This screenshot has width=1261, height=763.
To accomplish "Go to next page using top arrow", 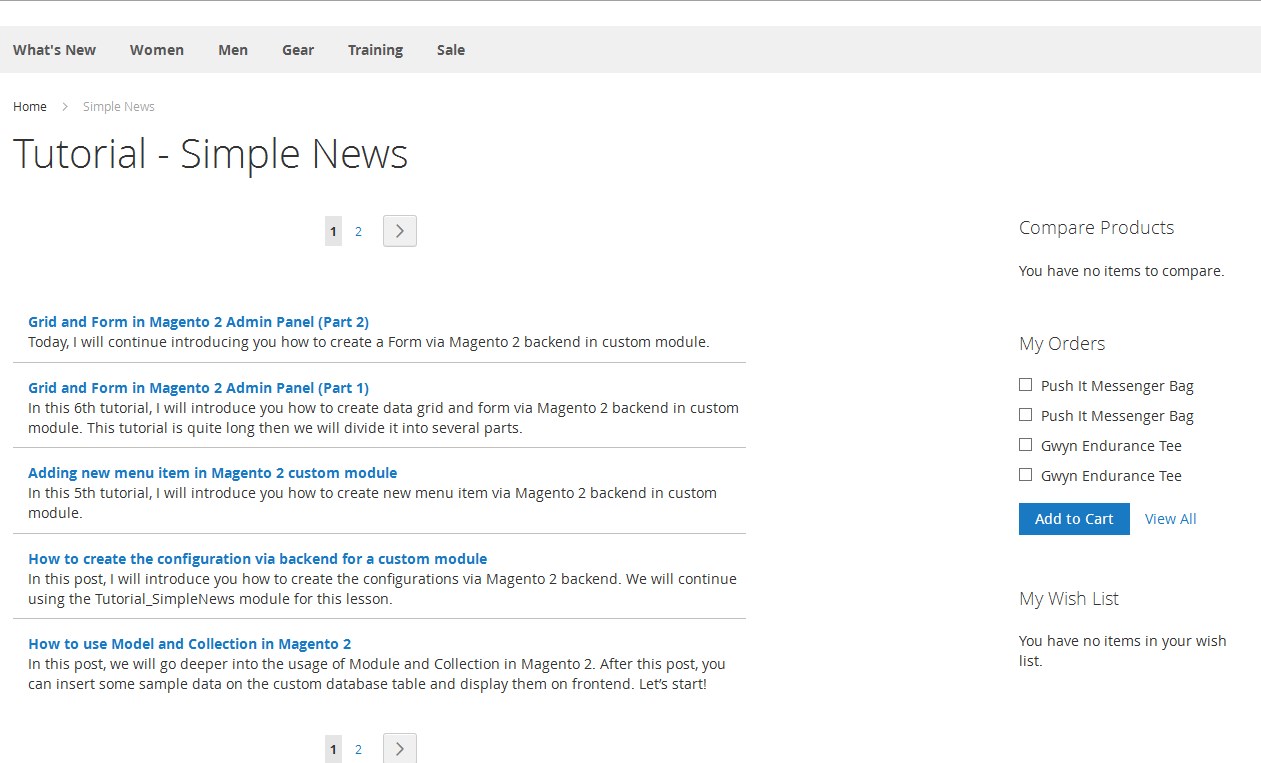I will 399,231.
